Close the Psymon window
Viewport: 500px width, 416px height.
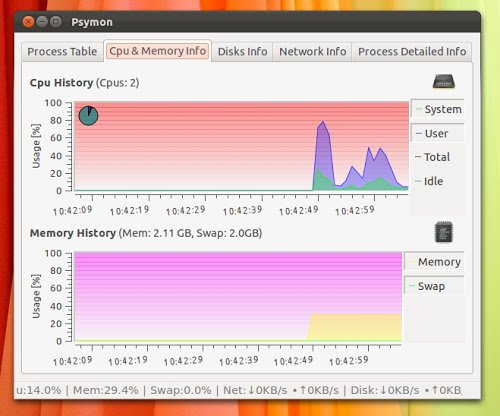point(28,22)
